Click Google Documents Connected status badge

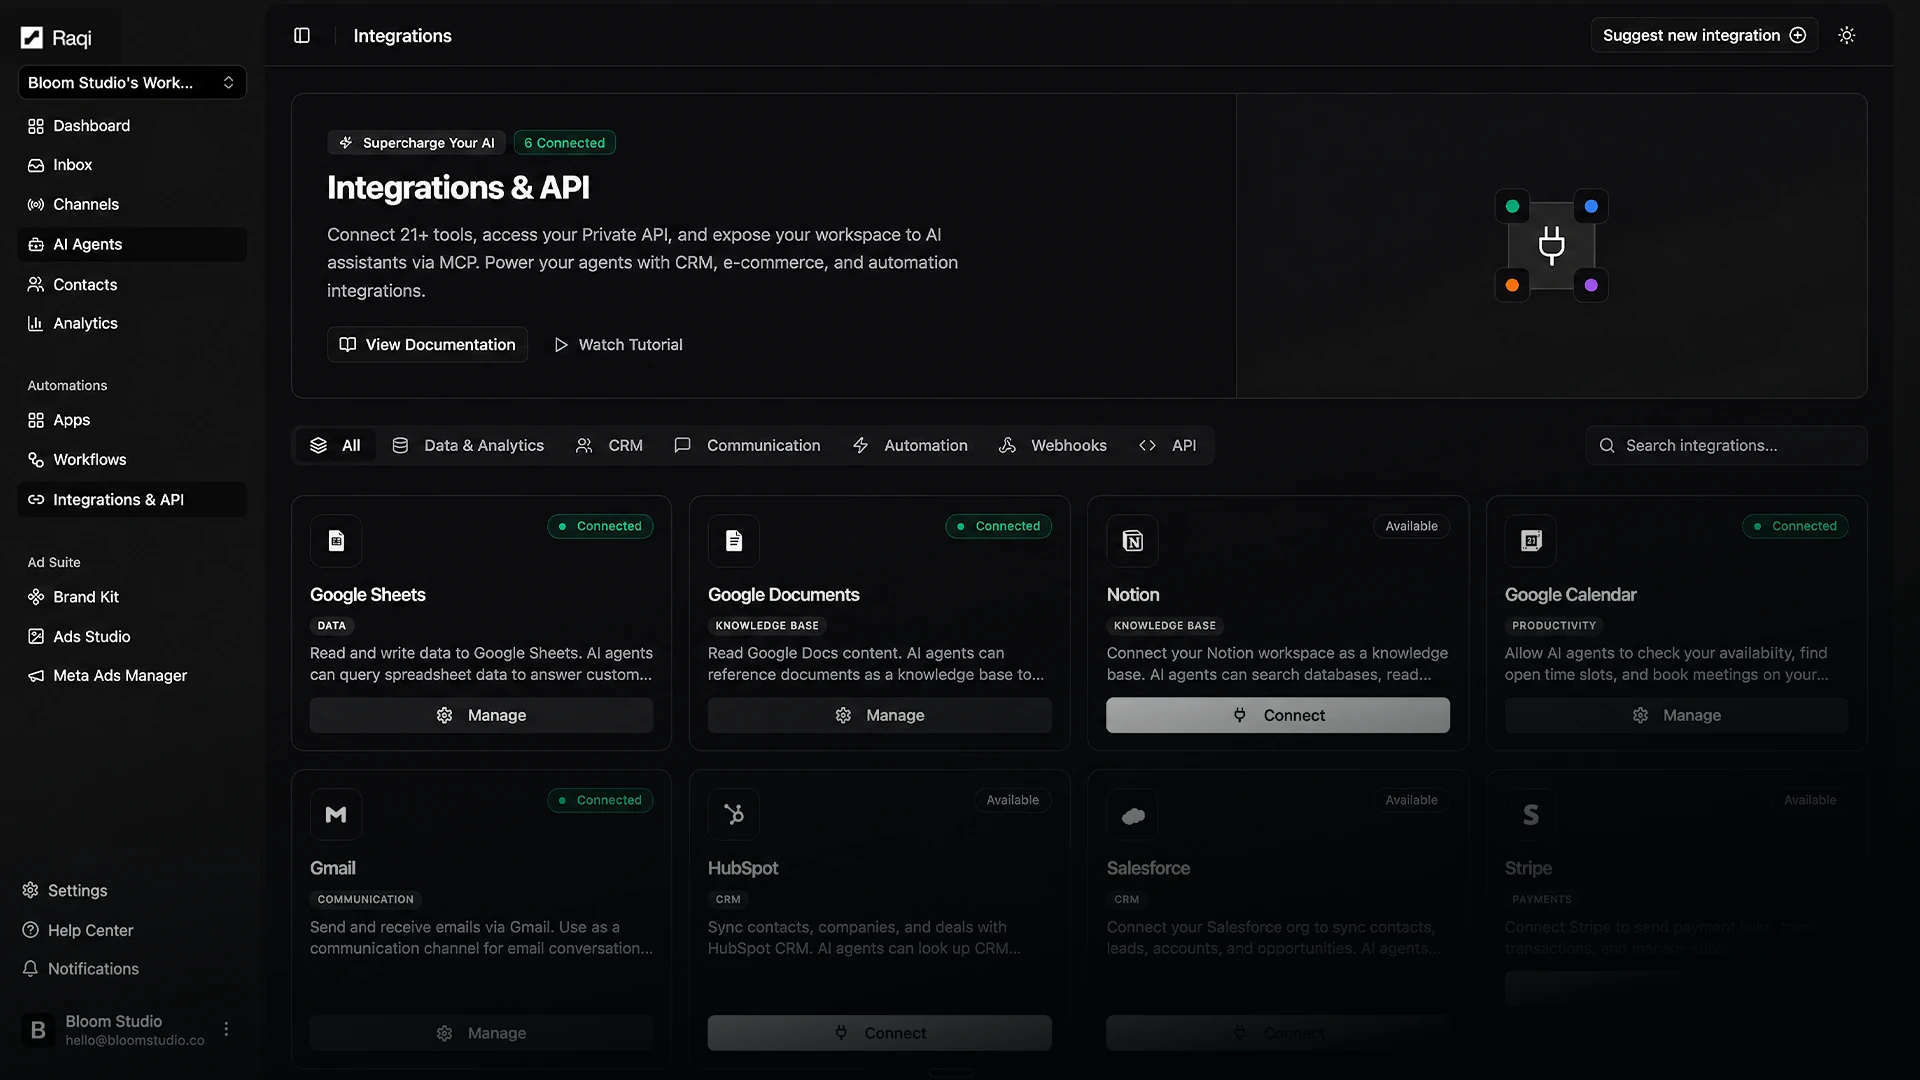coord(999,527)
